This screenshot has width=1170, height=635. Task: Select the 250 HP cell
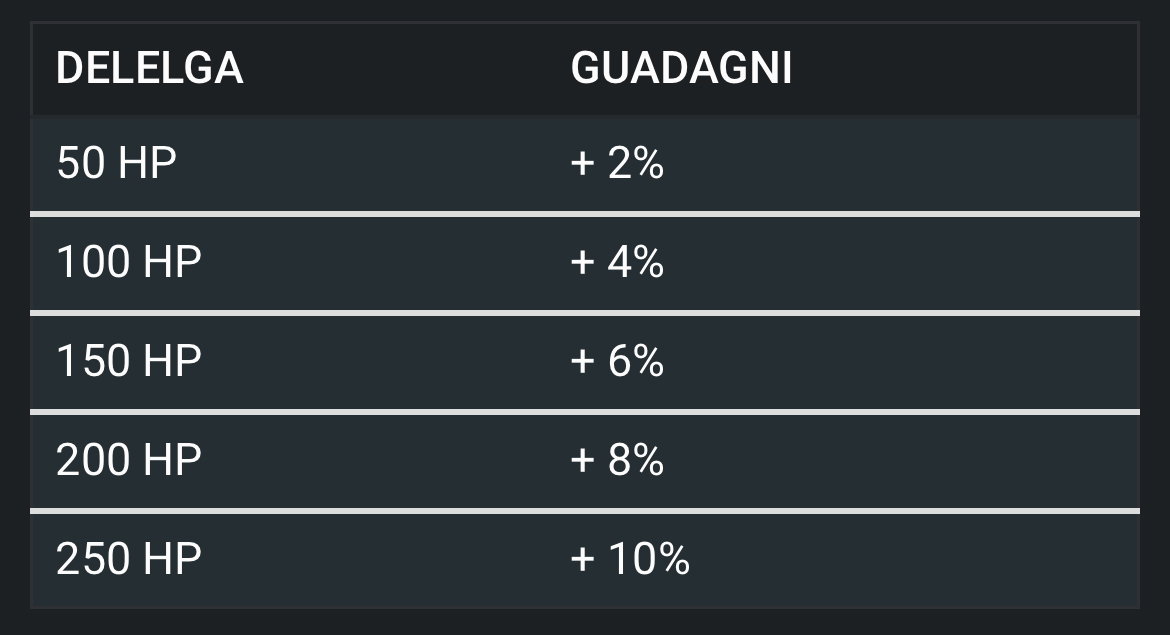(129, 558)
